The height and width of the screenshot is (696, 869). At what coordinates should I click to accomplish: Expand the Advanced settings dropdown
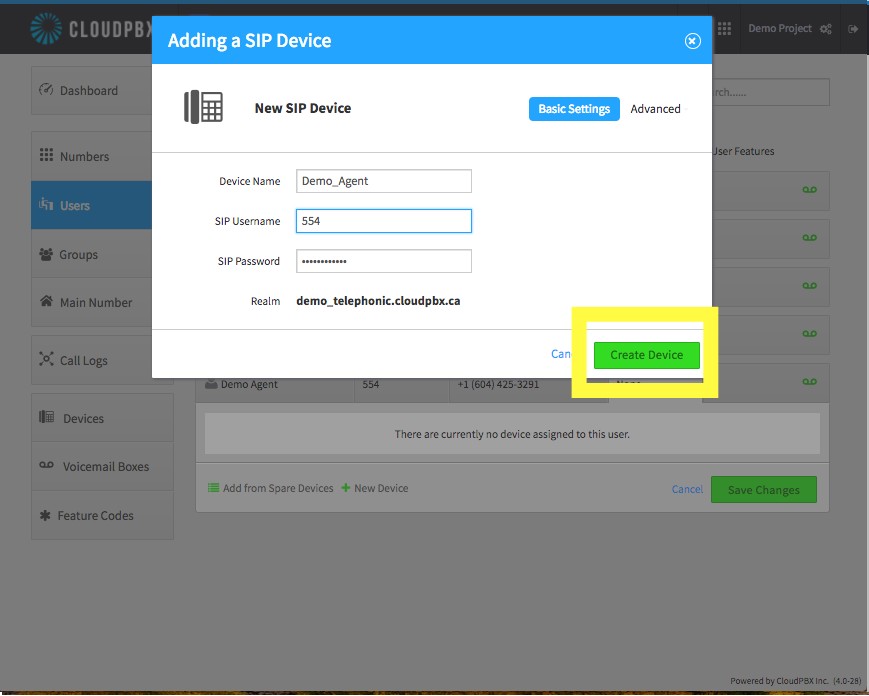click(x=656, y=109)
